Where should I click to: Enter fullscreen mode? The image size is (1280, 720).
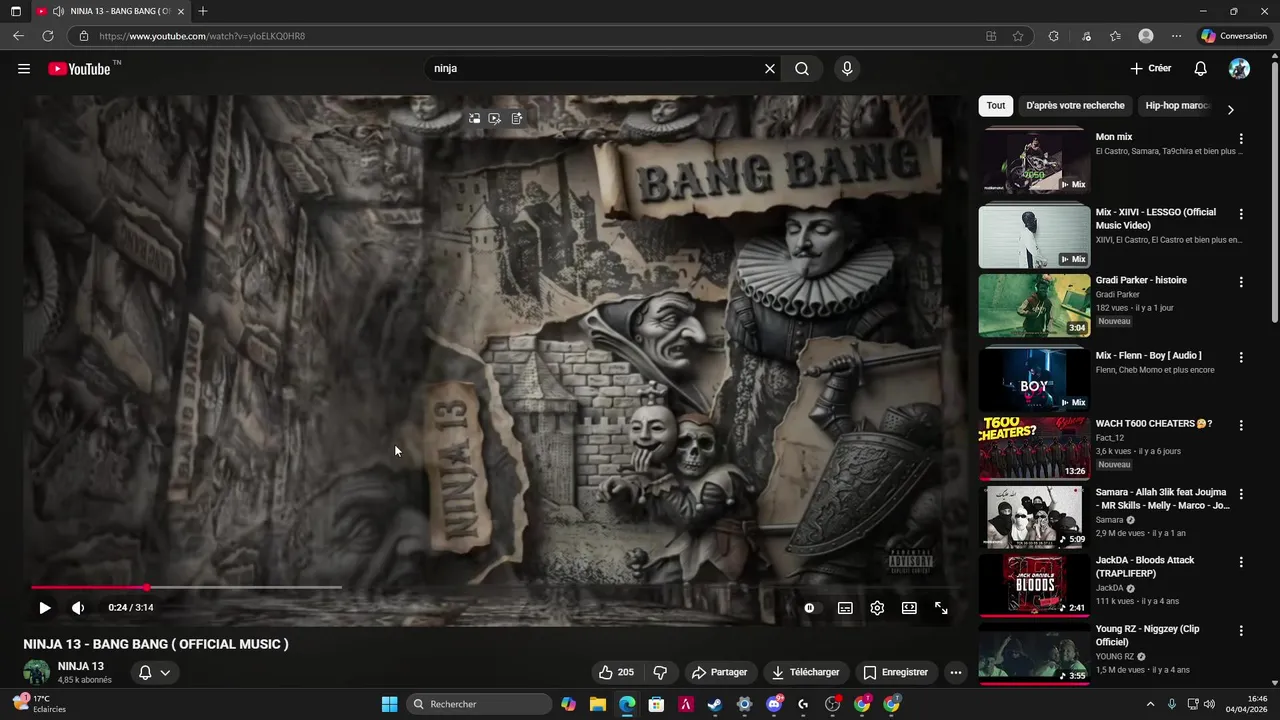[x=941, y=608]
